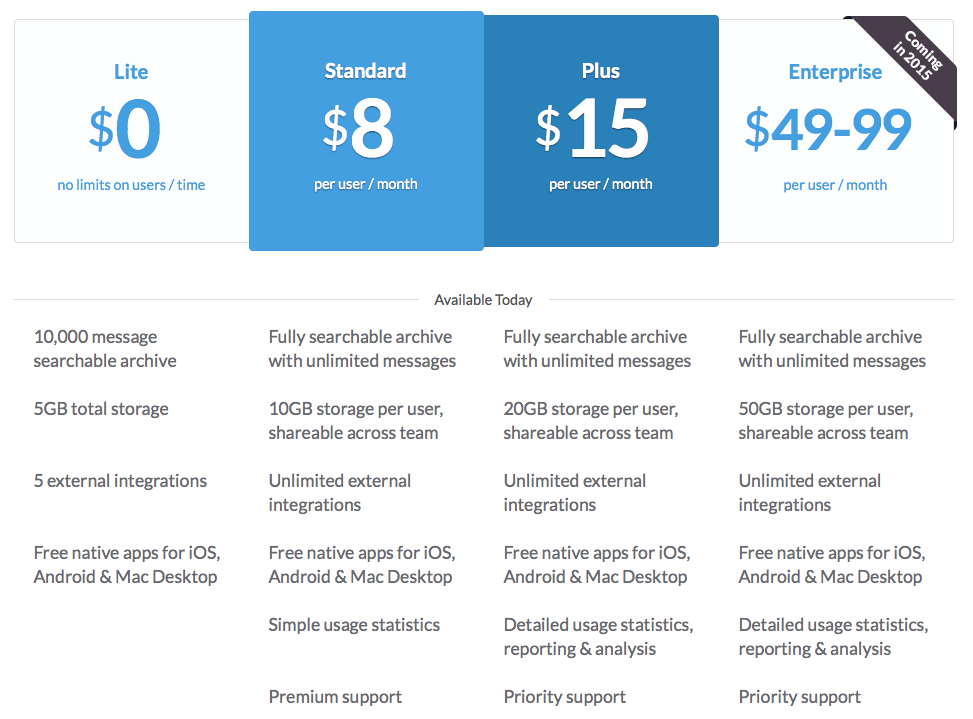The width and height of the screenshot is (973, 719).
Task: Click Lite's Free native apps feature text
Action: 126,565
